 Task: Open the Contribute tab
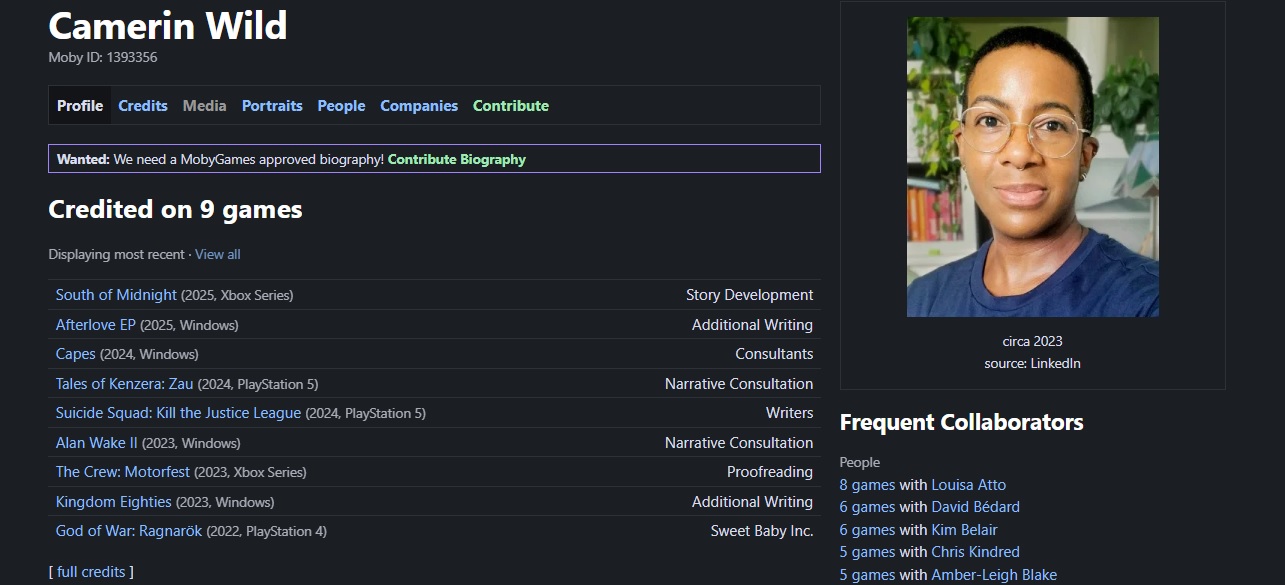(511, 105)
